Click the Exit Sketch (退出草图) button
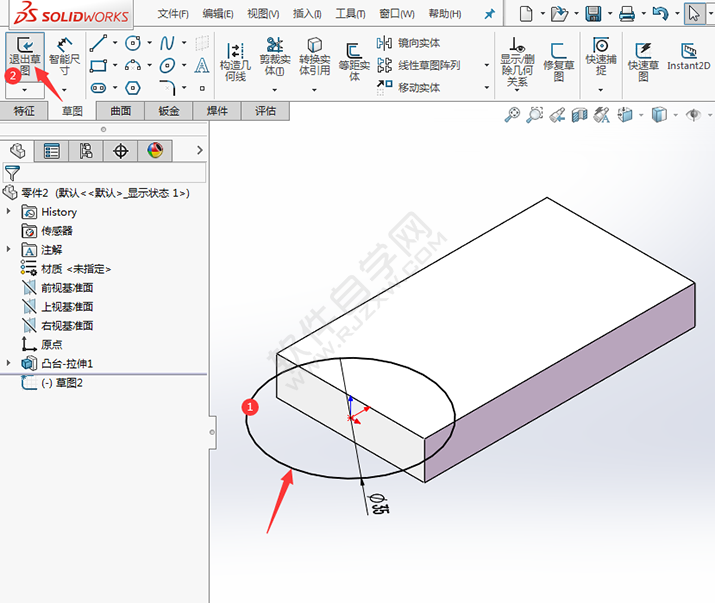This screenshot has width=715, height=603. point(25,57)
